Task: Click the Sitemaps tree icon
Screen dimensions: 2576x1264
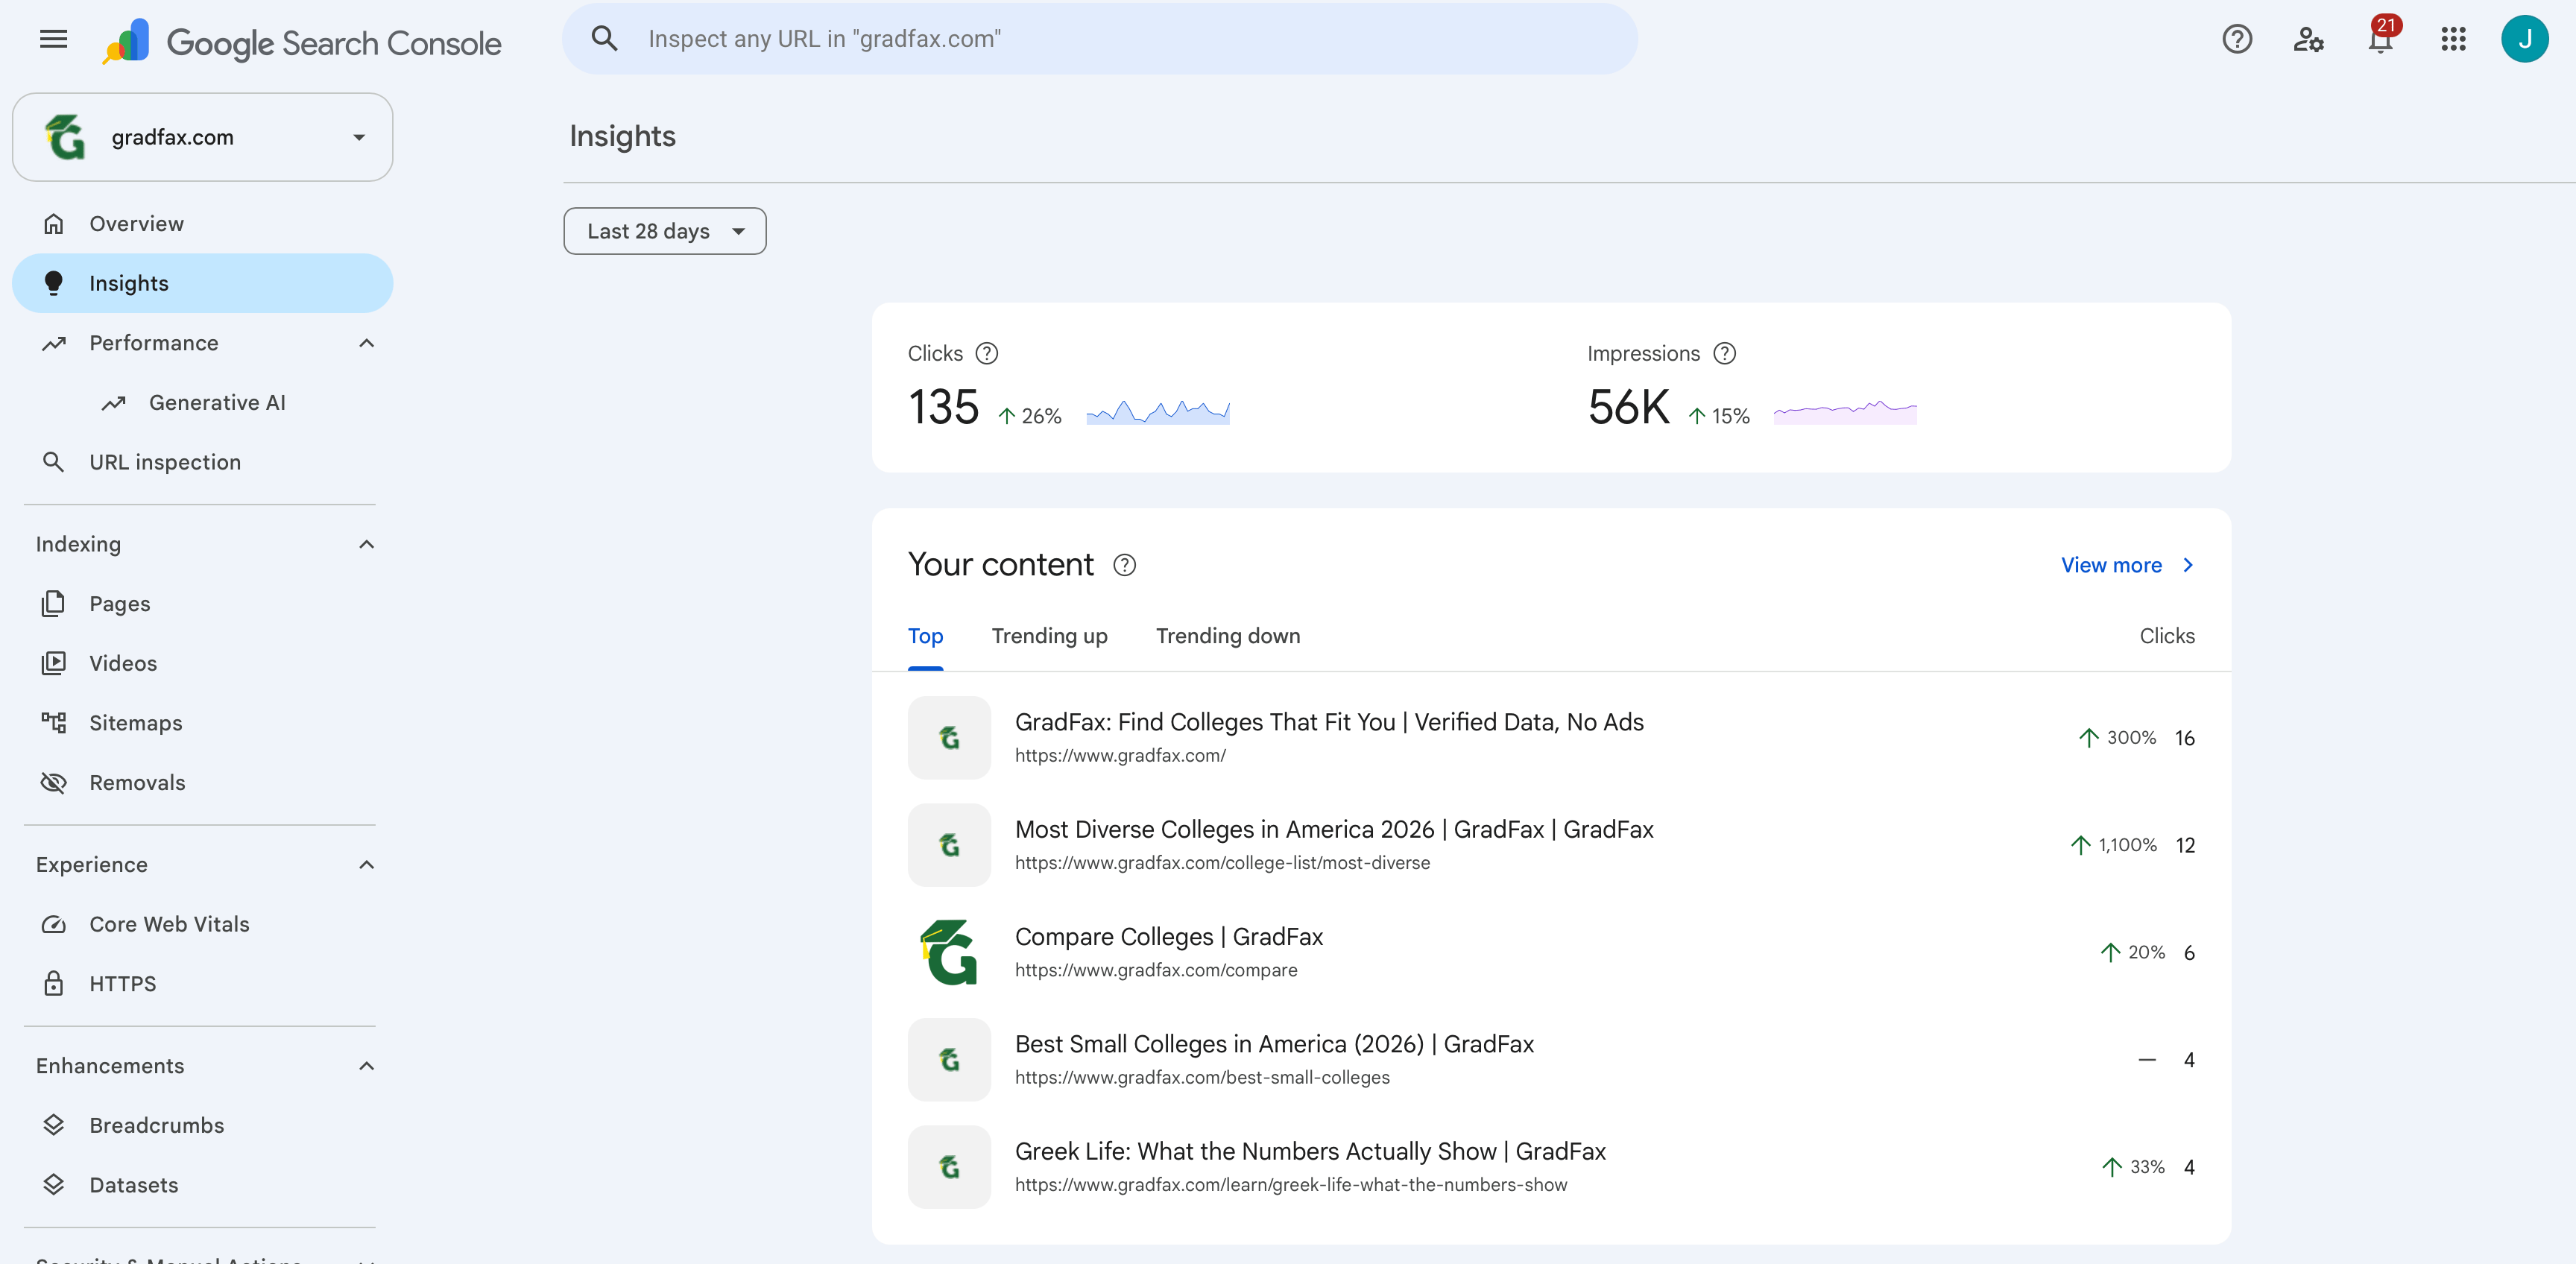Action: pyautogui.click(x=54, y=723)
